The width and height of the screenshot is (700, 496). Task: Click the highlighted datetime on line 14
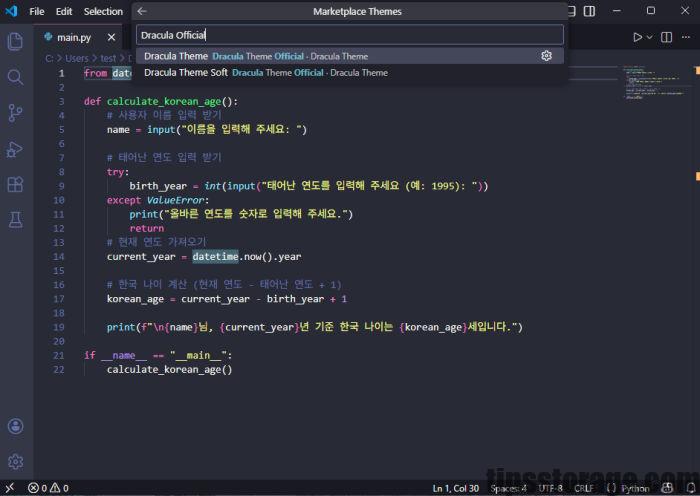215,256
